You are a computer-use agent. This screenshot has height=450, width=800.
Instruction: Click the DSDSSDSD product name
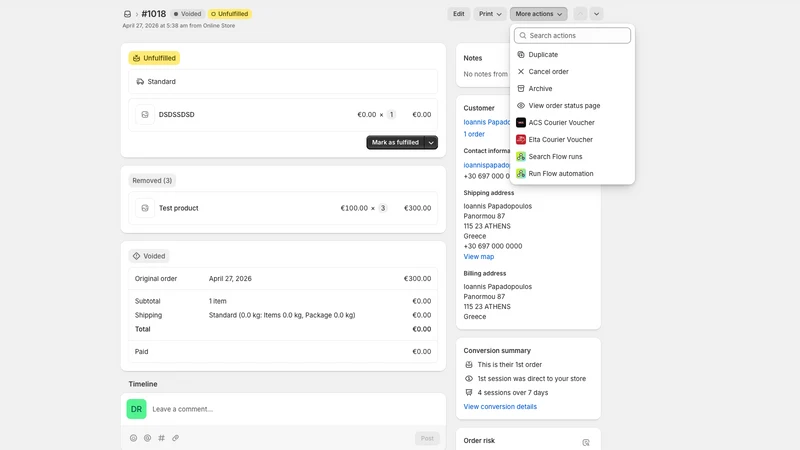coord(177,115)
